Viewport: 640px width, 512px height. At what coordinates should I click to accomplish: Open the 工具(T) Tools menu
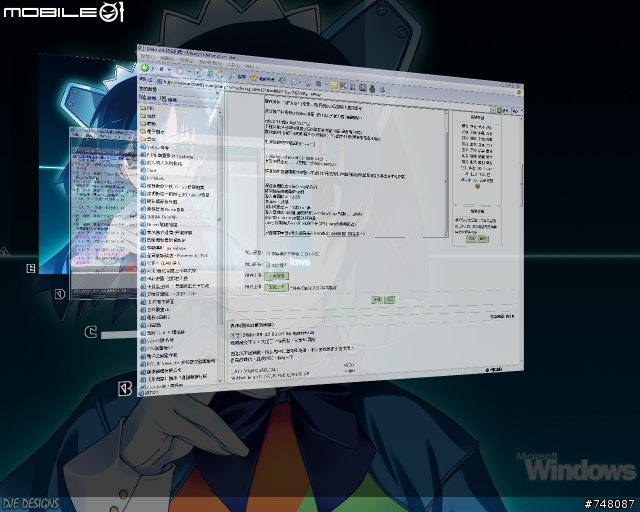tap(233, 65)
